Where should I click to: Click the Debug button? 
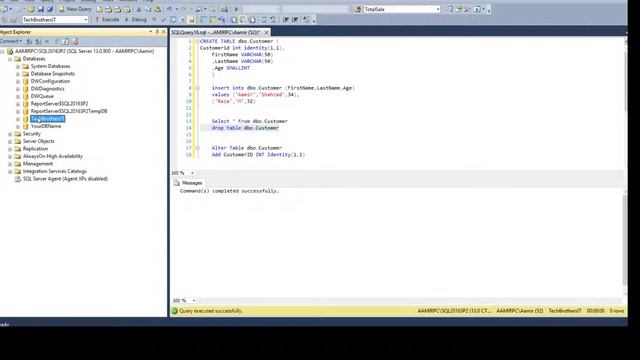[136, 19]
